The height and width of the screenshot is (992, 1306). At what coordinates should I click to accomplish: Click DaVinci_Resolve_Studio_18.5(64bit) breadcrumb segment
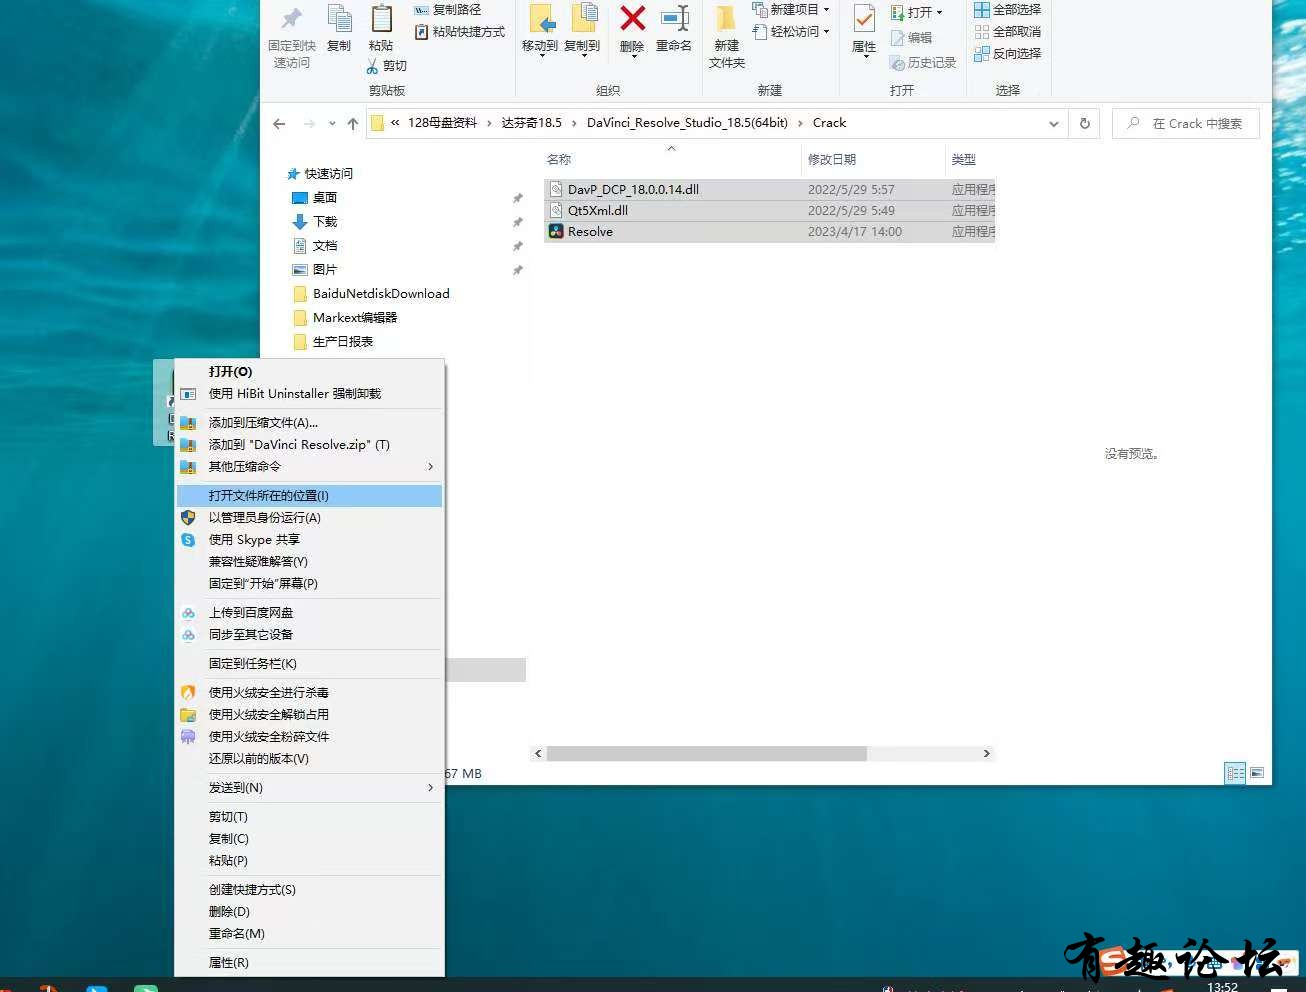[x=687, y=123]
